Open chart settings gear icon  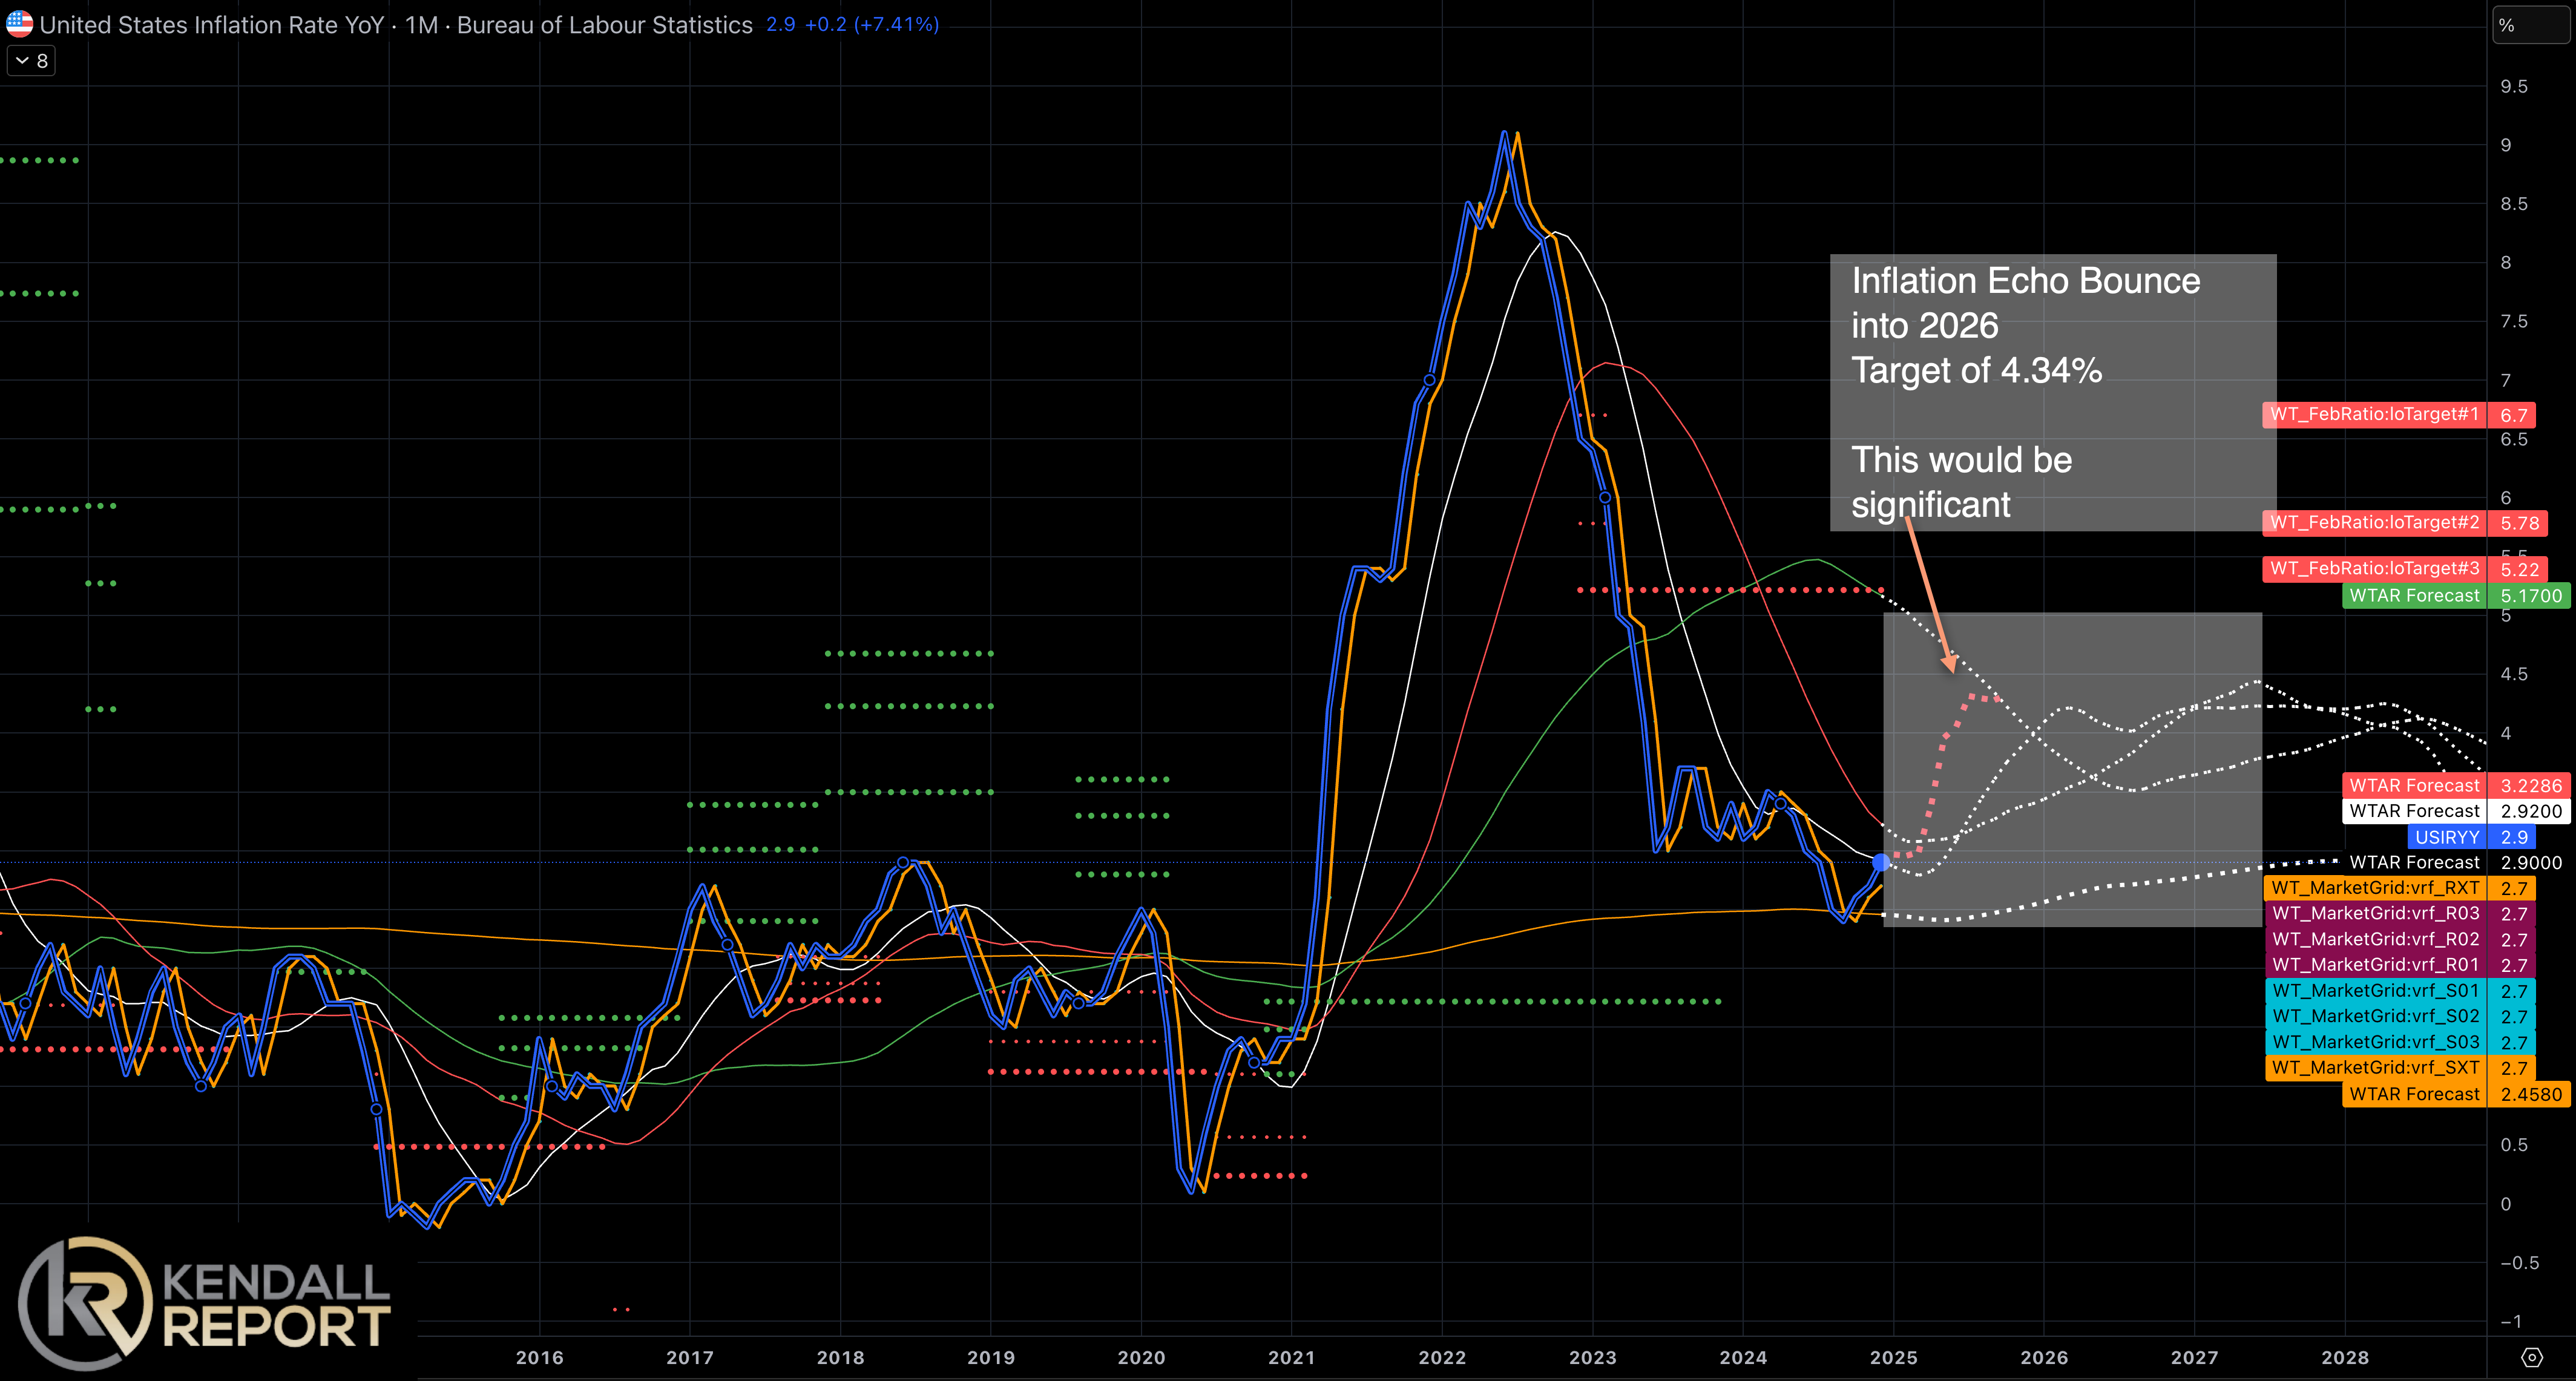point(2531,1357)
